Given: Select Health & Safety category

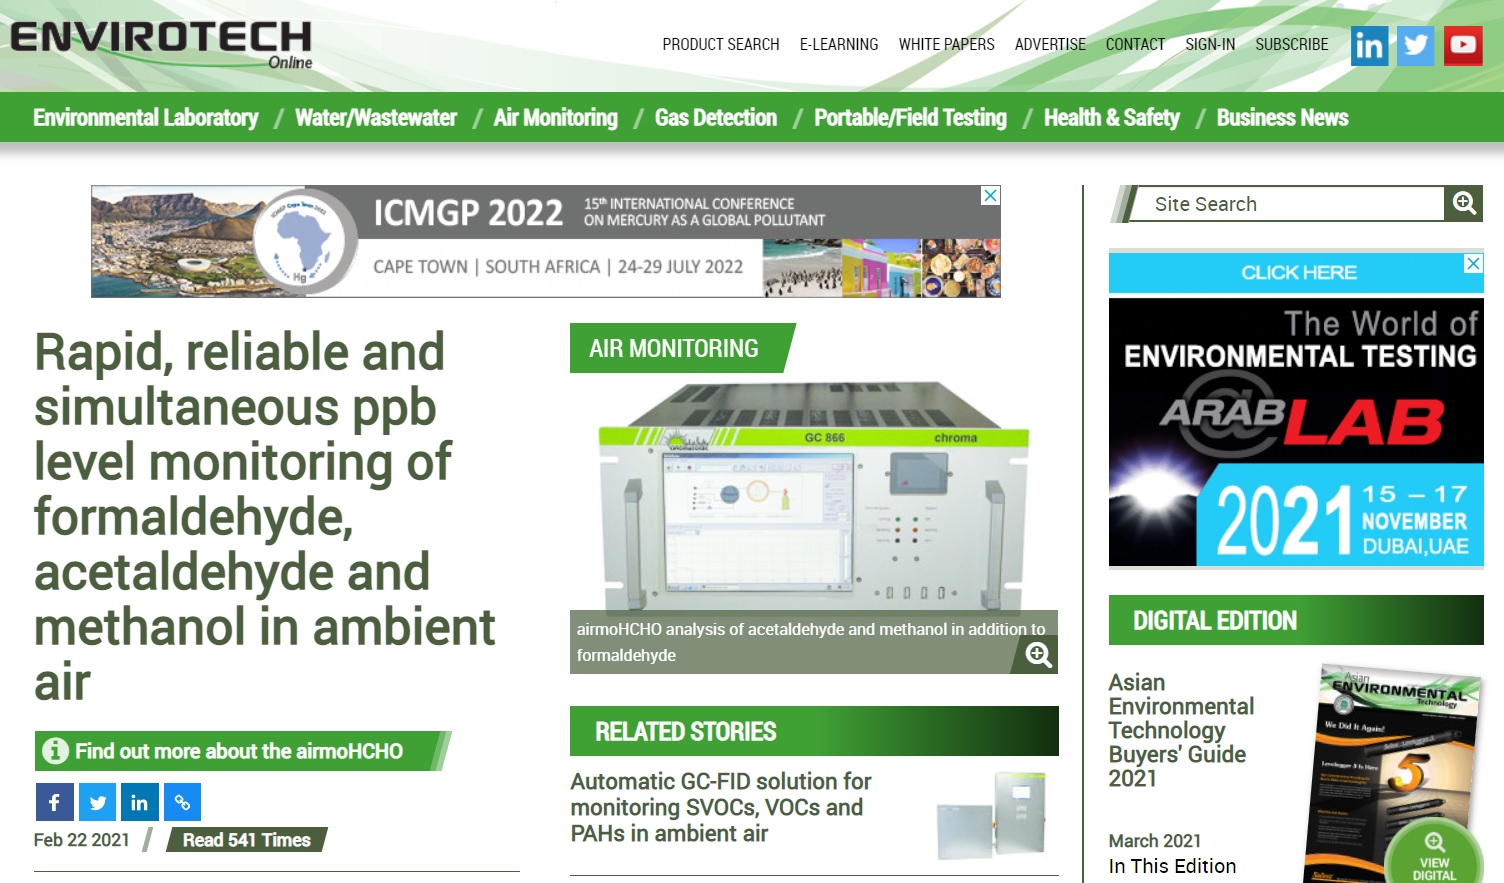Looking at the screenshot, I should coord(1112,118).
